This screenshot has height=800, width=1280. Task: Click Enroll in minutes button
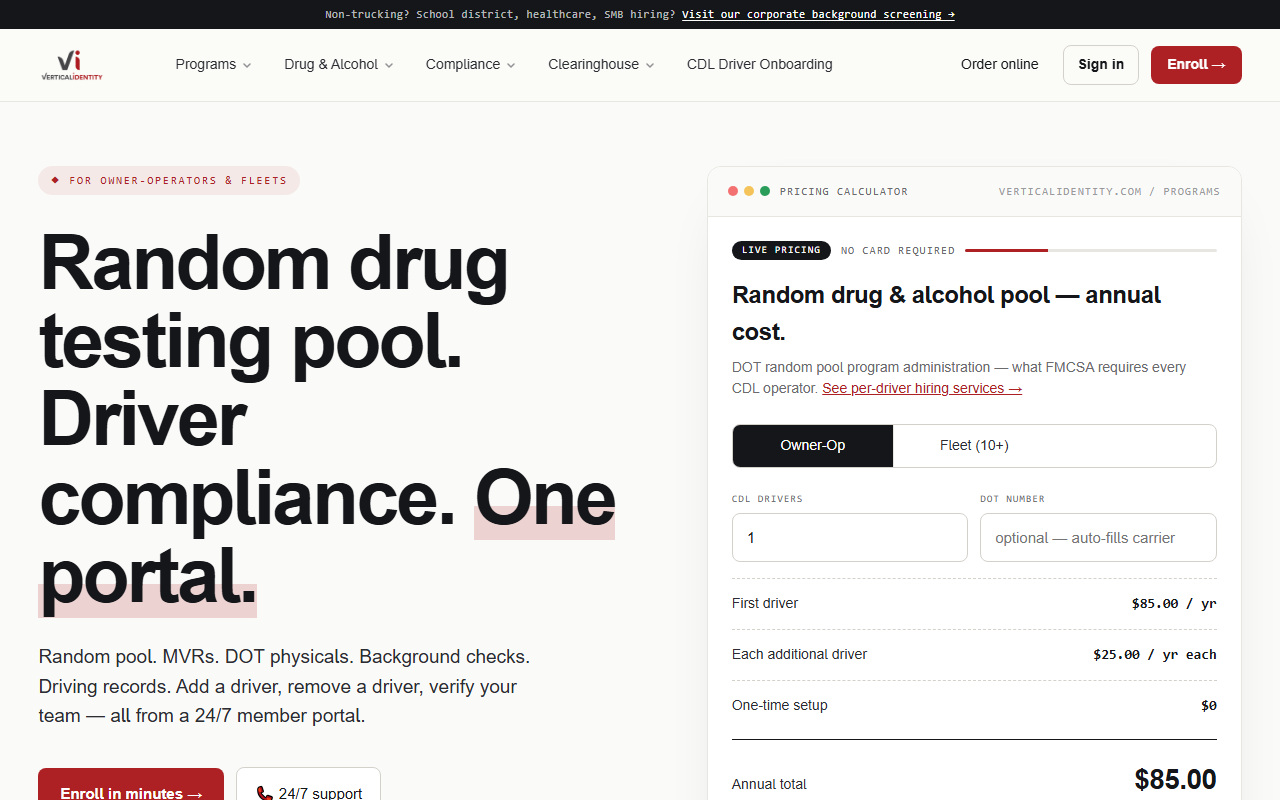tap(131, 784)
